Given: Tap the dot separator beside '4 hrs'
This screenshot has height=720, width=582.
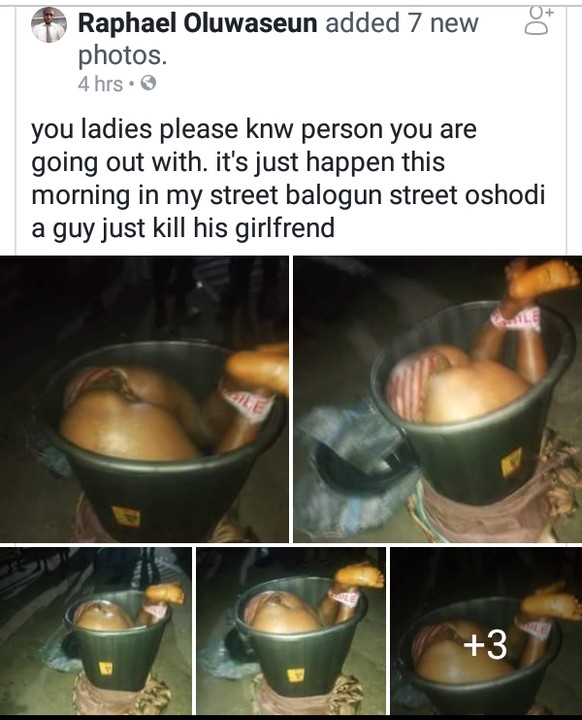Looking at the screenshot, I should pos(131,84).
